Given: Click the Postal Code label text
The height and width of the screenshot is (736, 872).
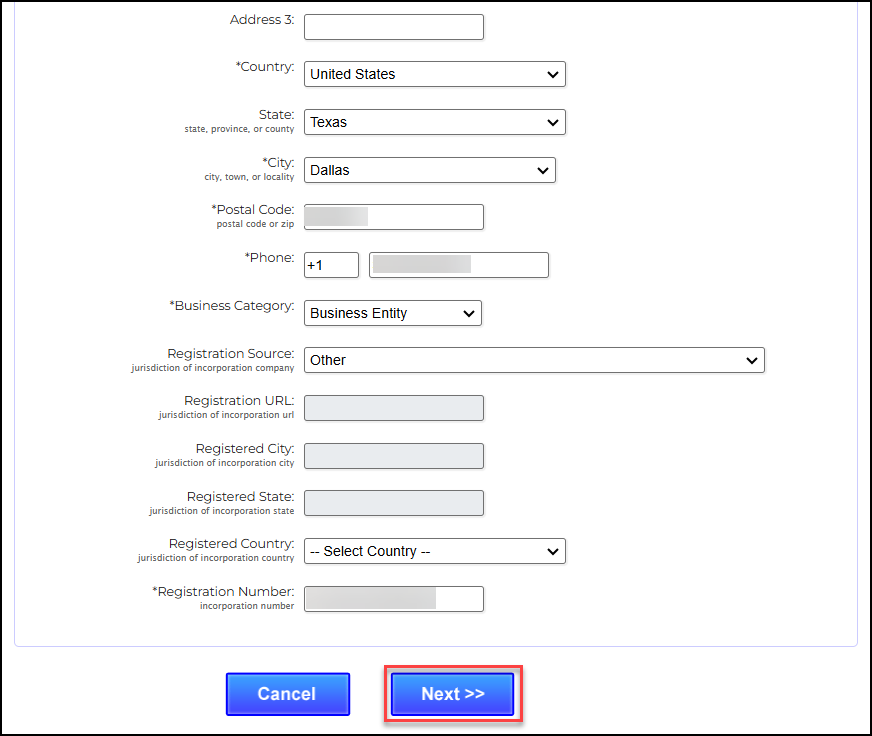Looking at the screenshot, I should tap(255, 210).
